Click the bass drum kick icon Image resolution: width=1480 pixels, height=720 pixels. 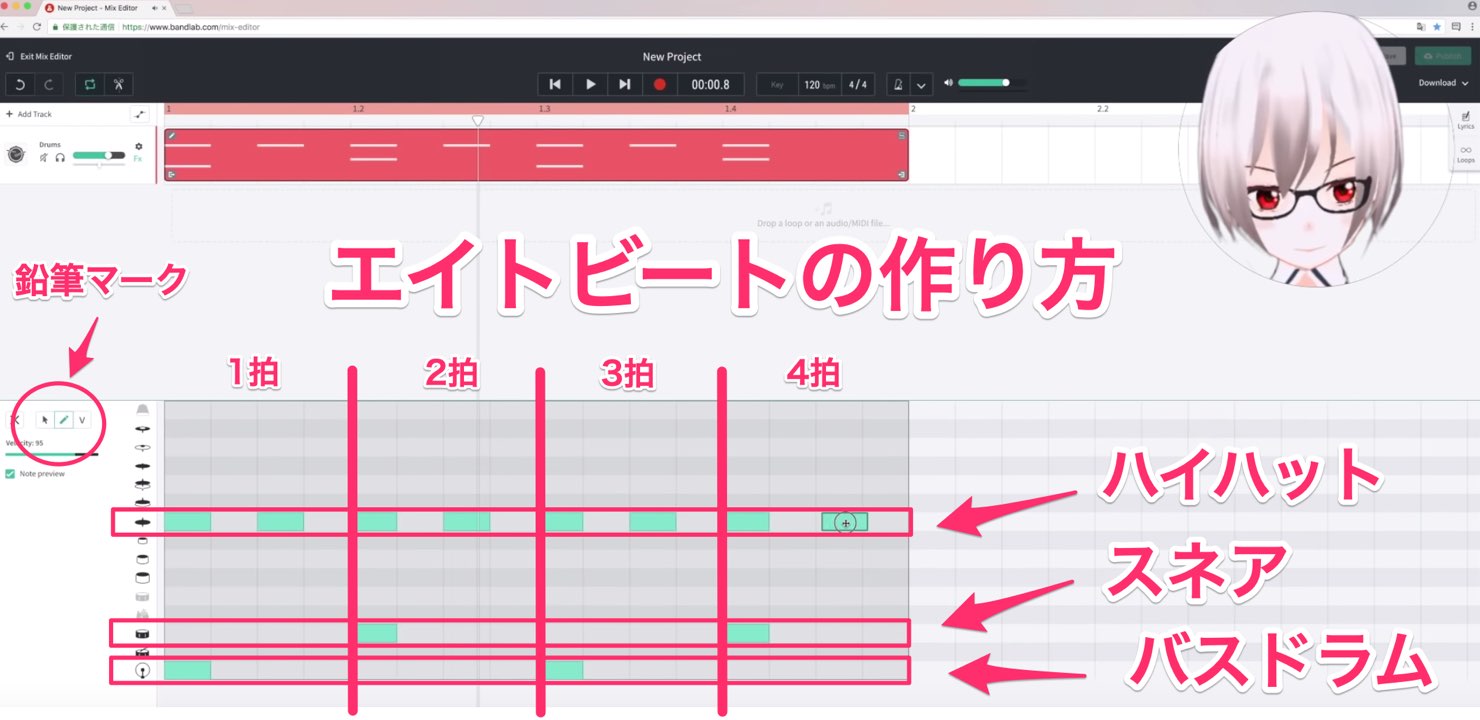pyautogui.click(x=142, y=670)
